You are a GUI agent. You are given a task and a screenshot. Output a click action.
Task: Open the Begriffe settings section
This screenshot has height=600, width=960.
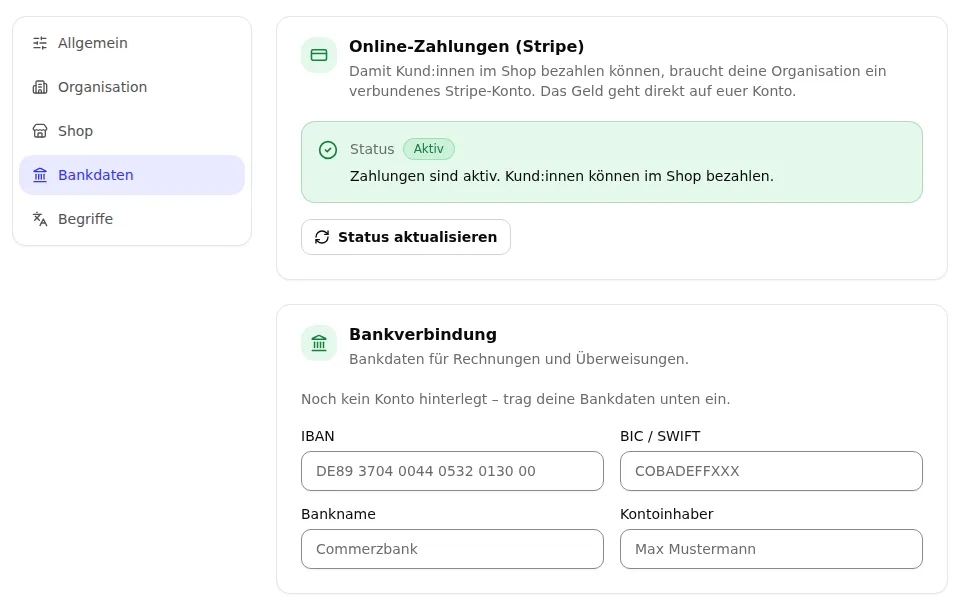click(x=132, y=219)
